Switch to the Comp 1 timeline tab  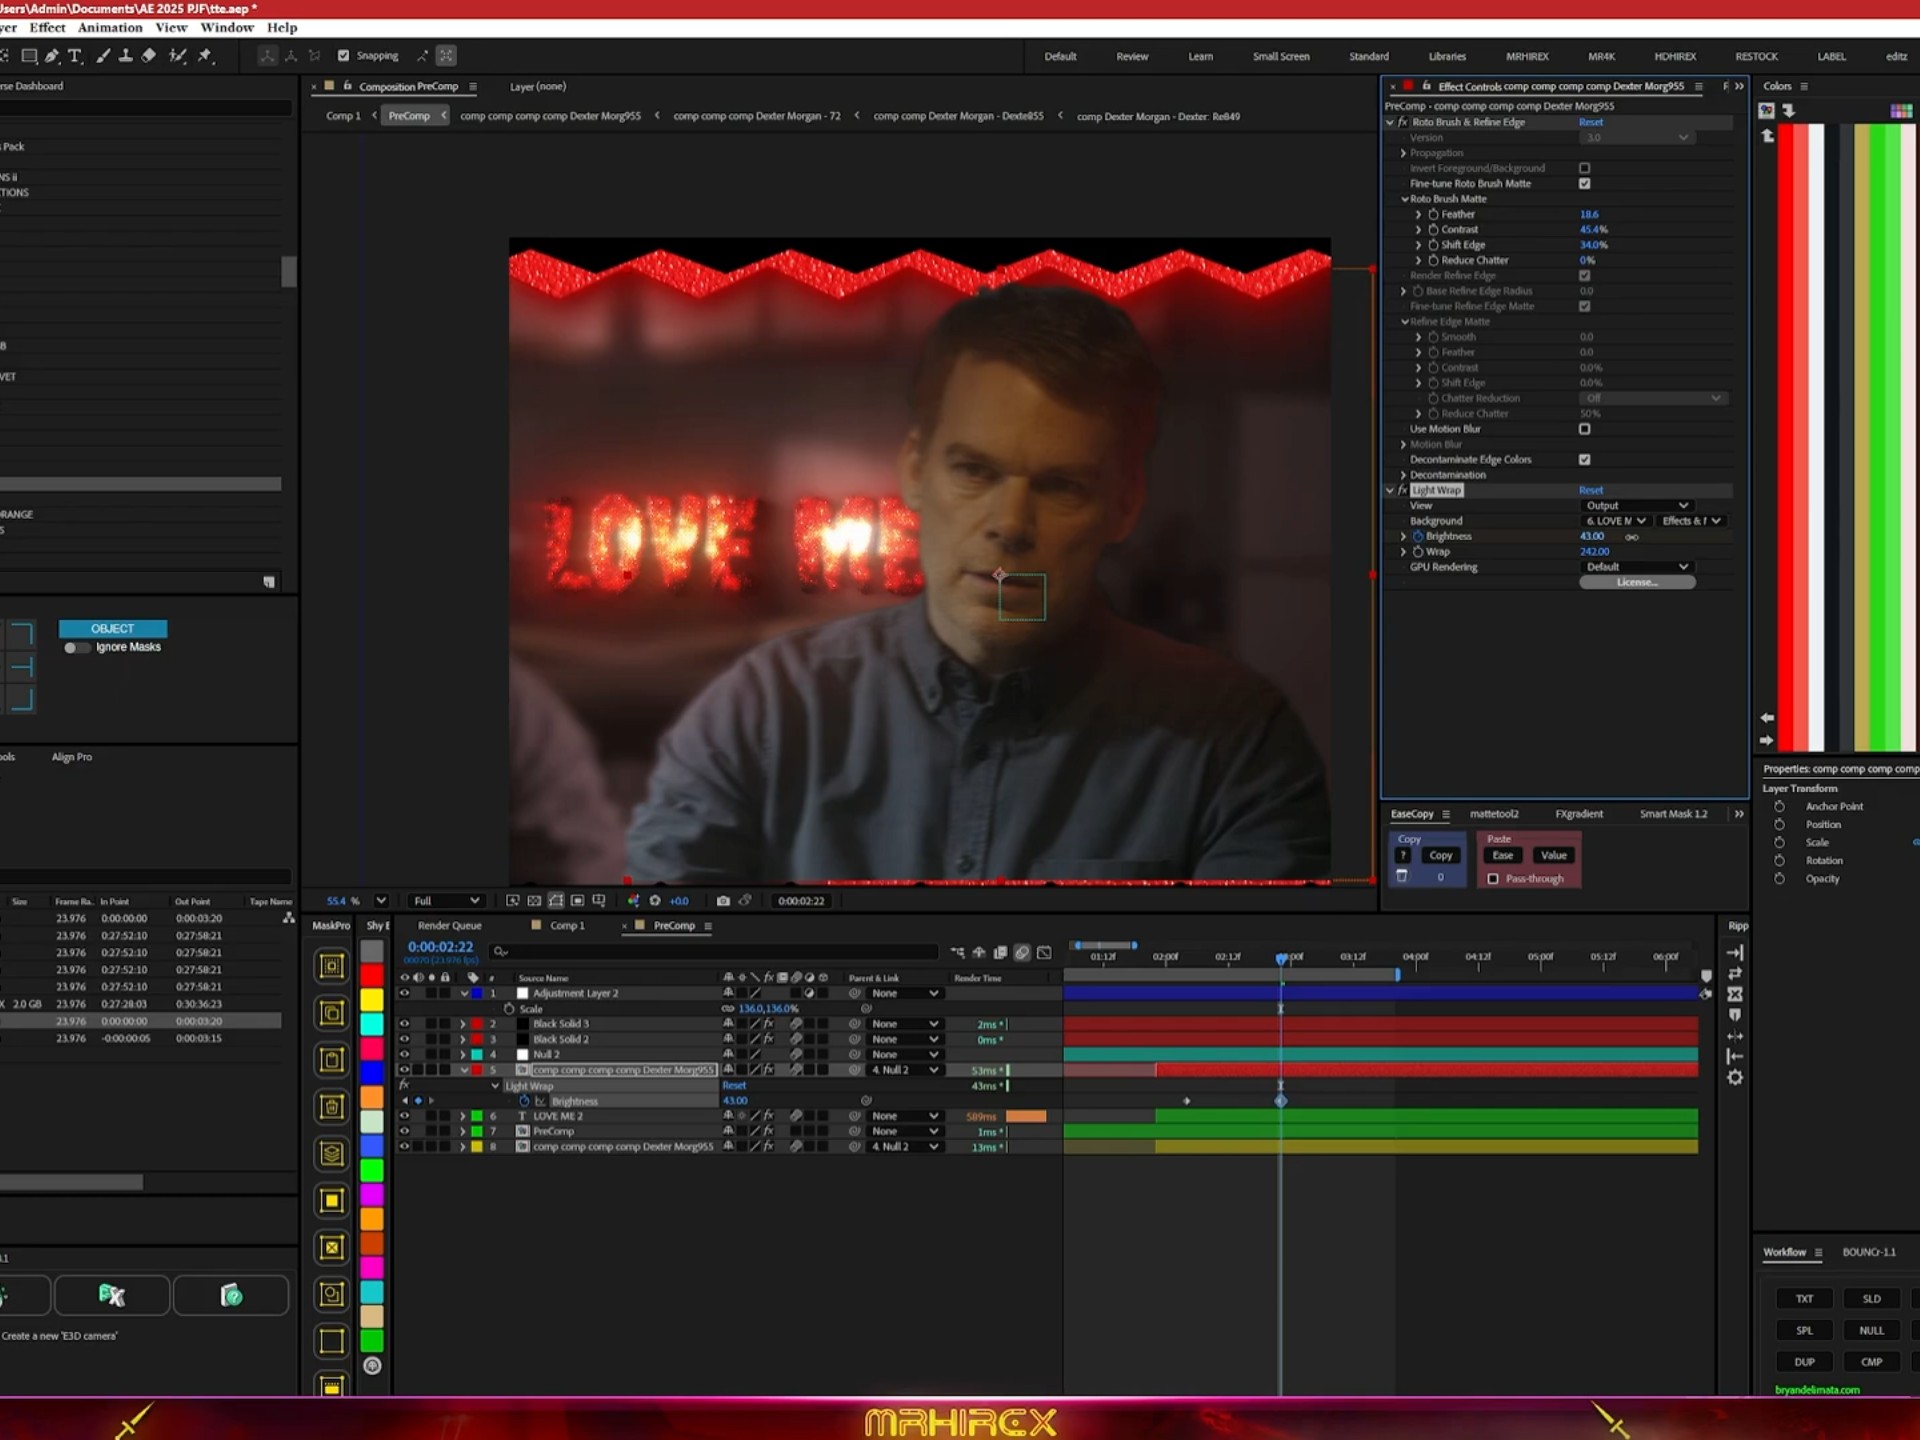567,926
